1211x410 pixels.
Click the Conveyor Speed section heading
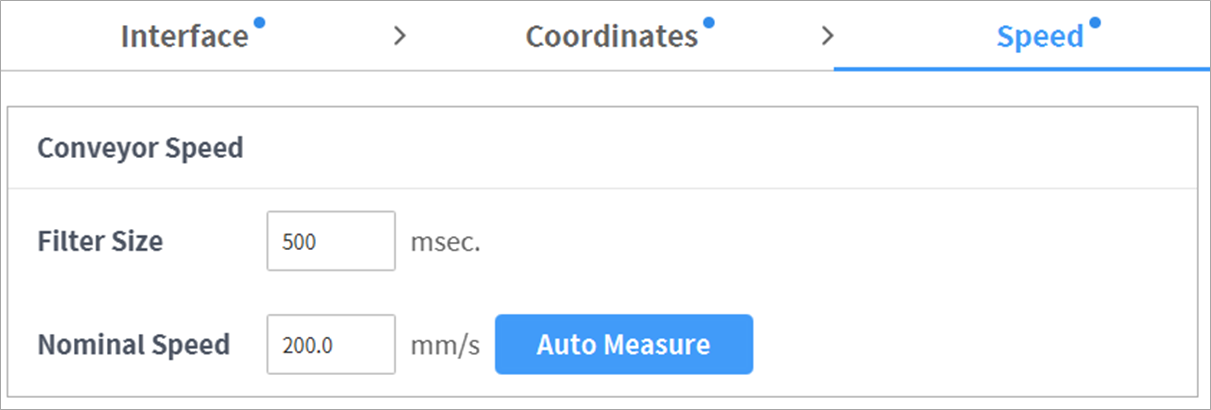[140, 148]
